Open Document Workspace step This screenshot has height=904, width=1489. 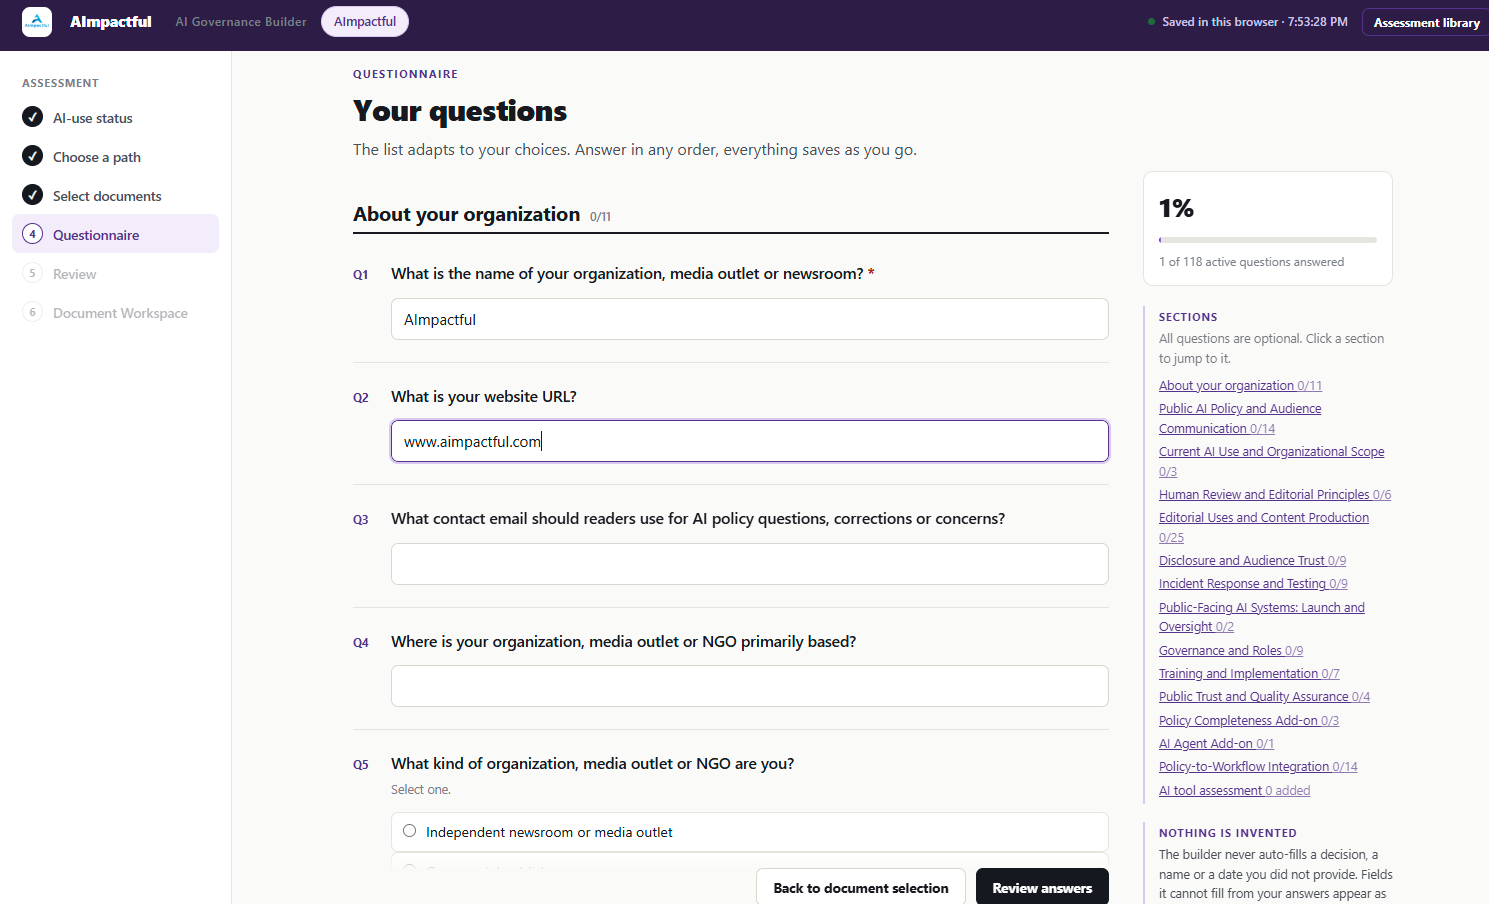pos(115,313)
